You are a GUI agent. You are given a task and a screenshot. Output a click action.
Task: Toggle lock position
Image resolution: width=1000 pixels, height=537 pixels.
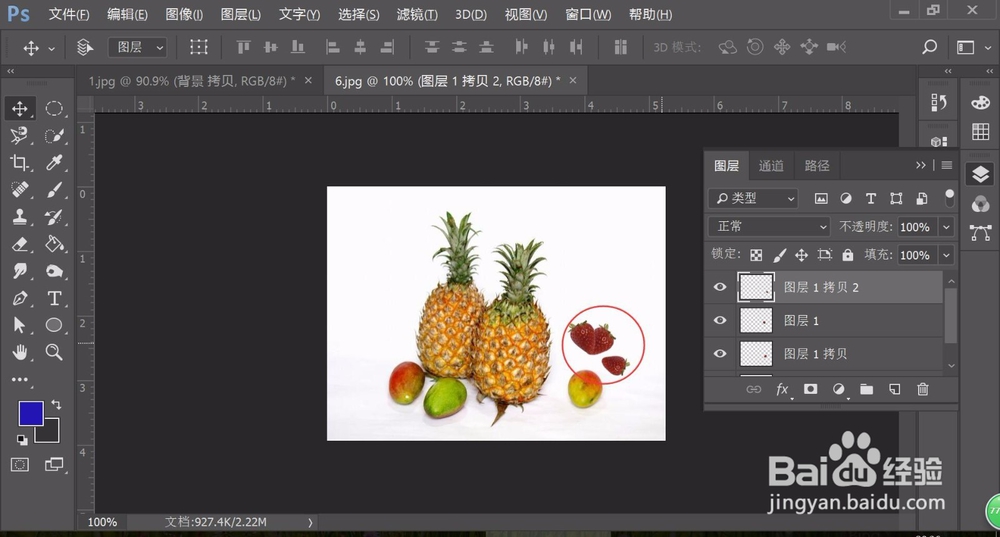pyautogui.click(x=801, y=255)
